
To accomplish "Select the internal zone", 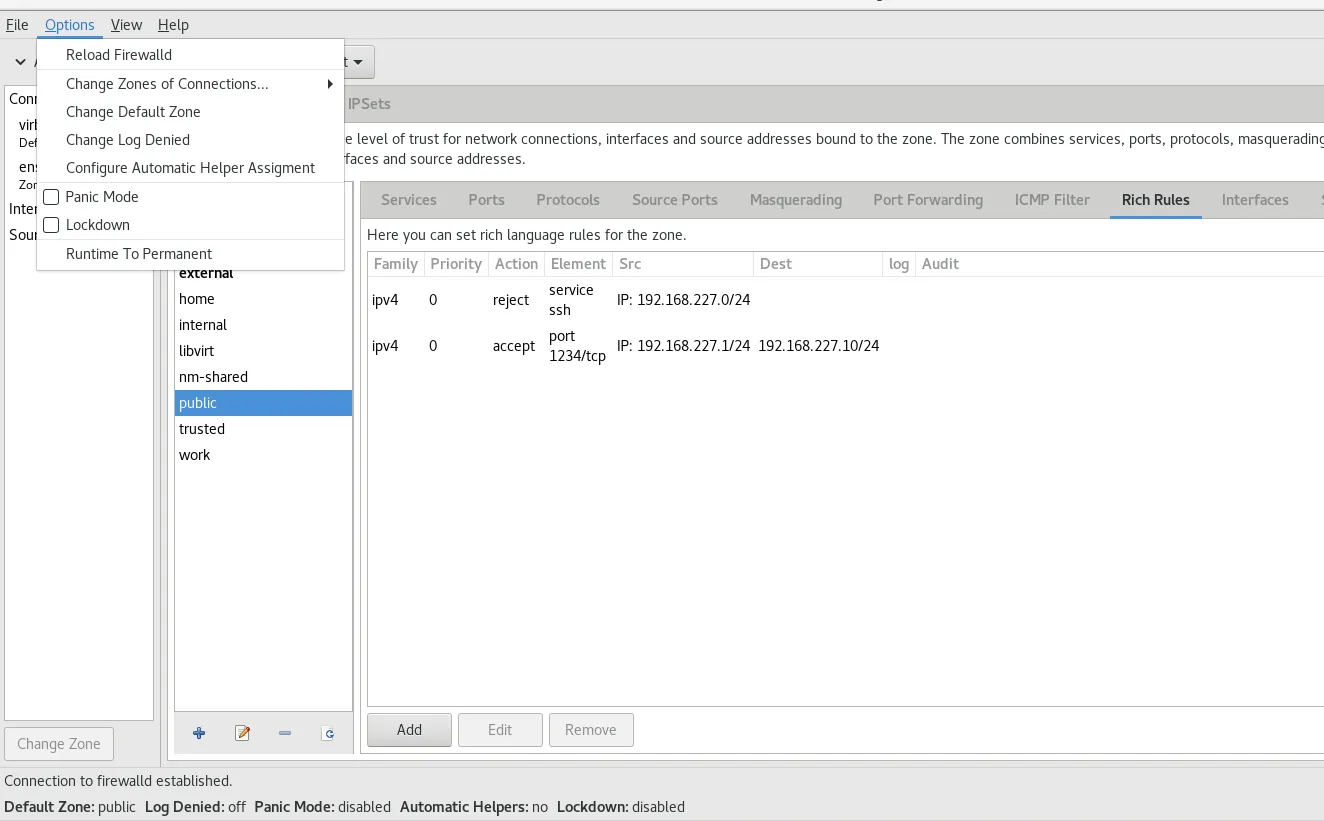I will coord(263,325).
